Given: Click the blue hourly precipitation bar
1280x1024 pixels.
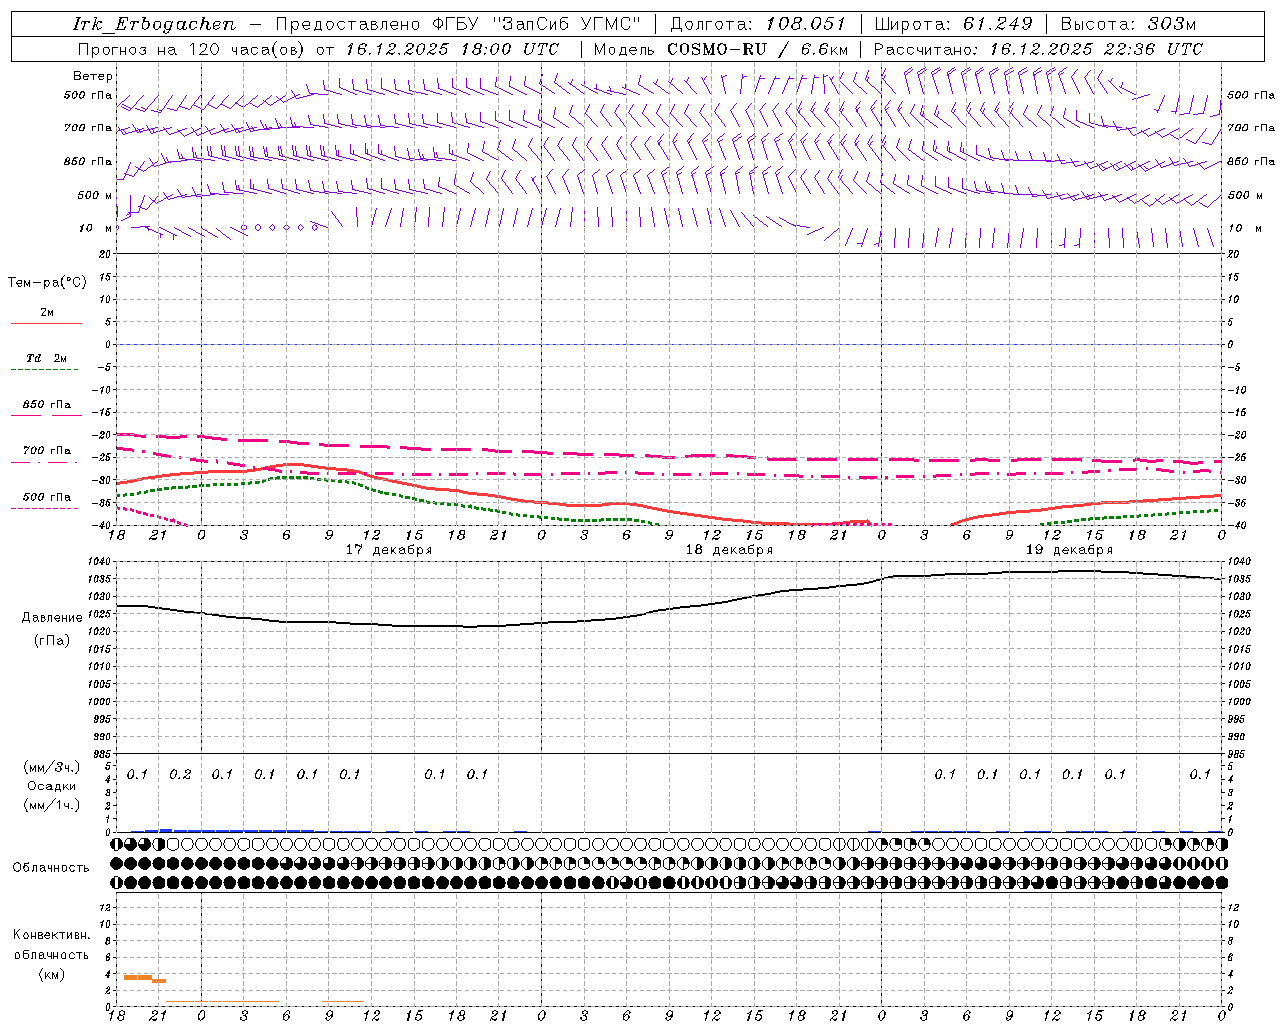Looking at the screenshot, I should (230, 830).
